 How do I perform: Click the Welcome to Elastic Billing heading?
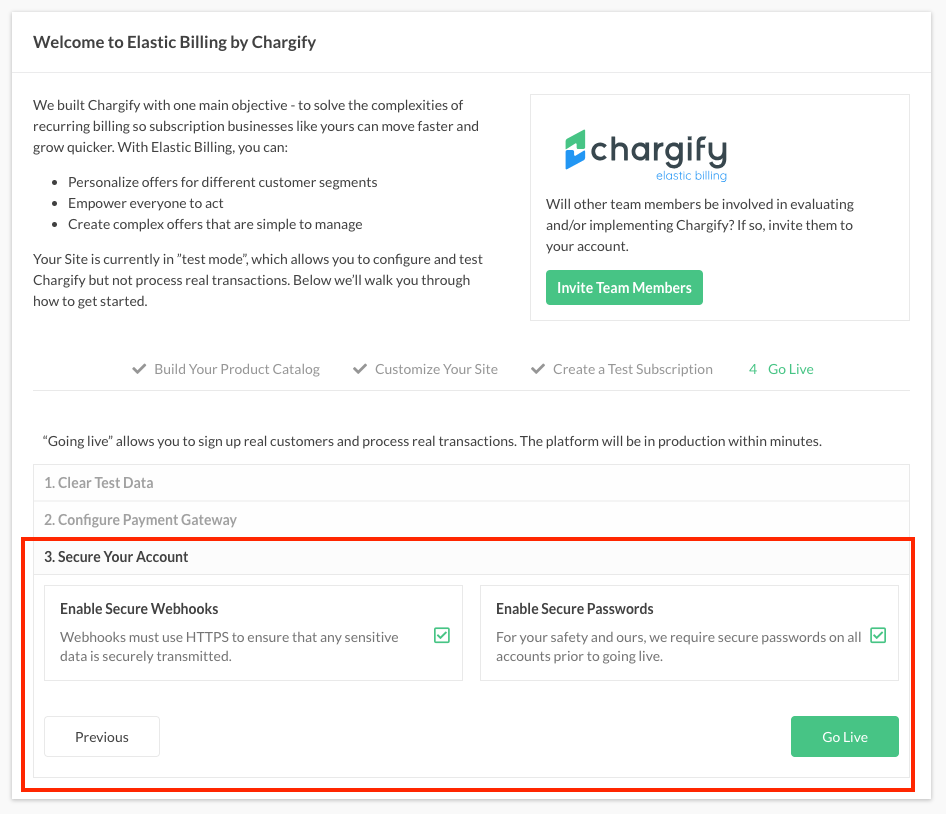pyautogui.click(x=175, y=42)
